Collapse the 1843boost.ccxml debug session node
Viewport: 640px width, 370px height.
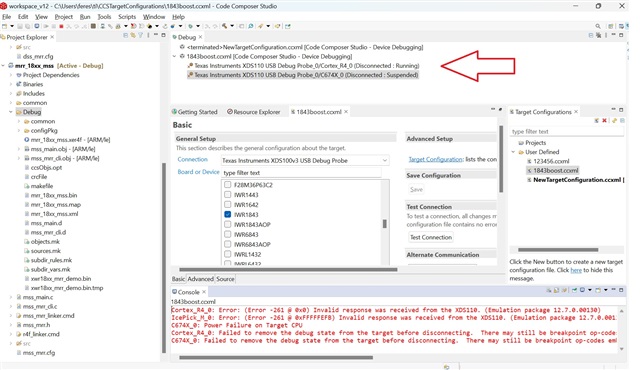point(175,56)
